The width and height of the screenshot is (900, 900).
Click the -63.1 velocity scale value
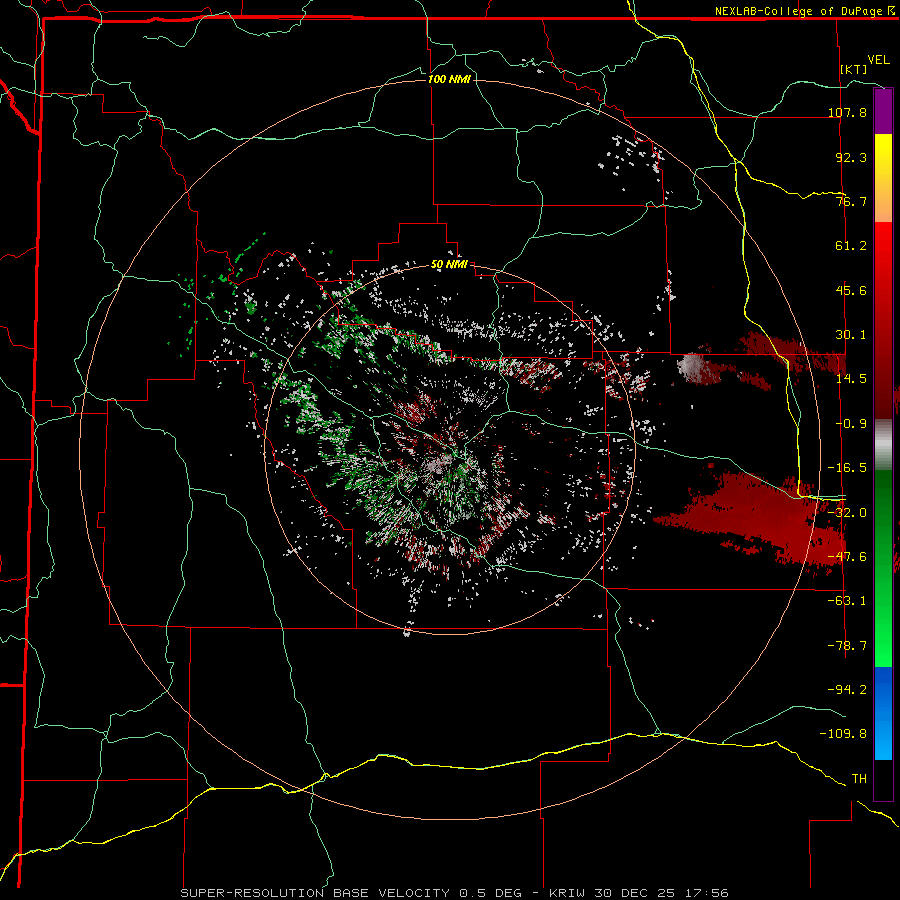(847, 601)
